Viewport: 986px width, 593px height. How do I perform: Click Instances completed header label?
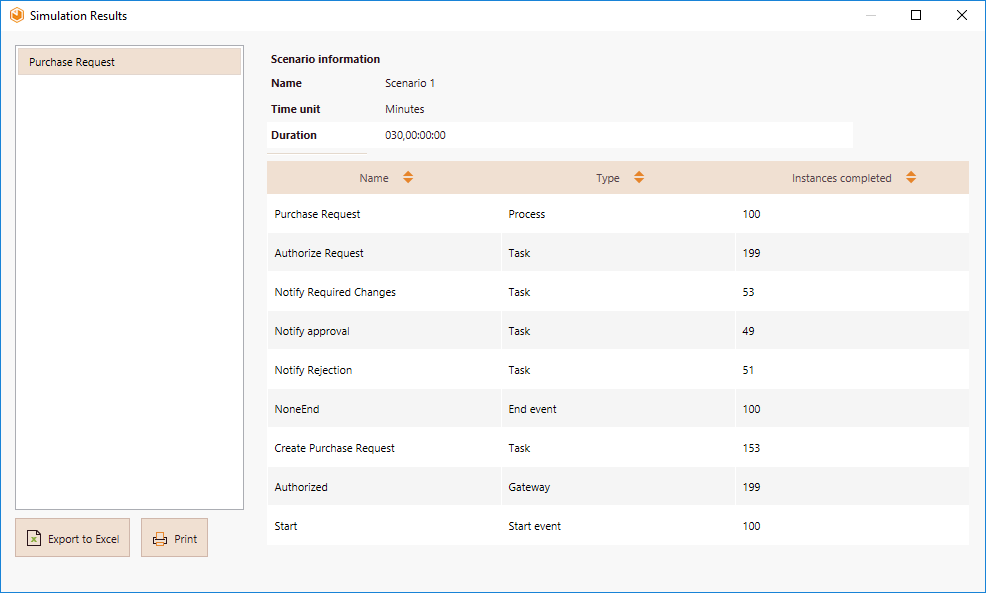pos(841,178)
